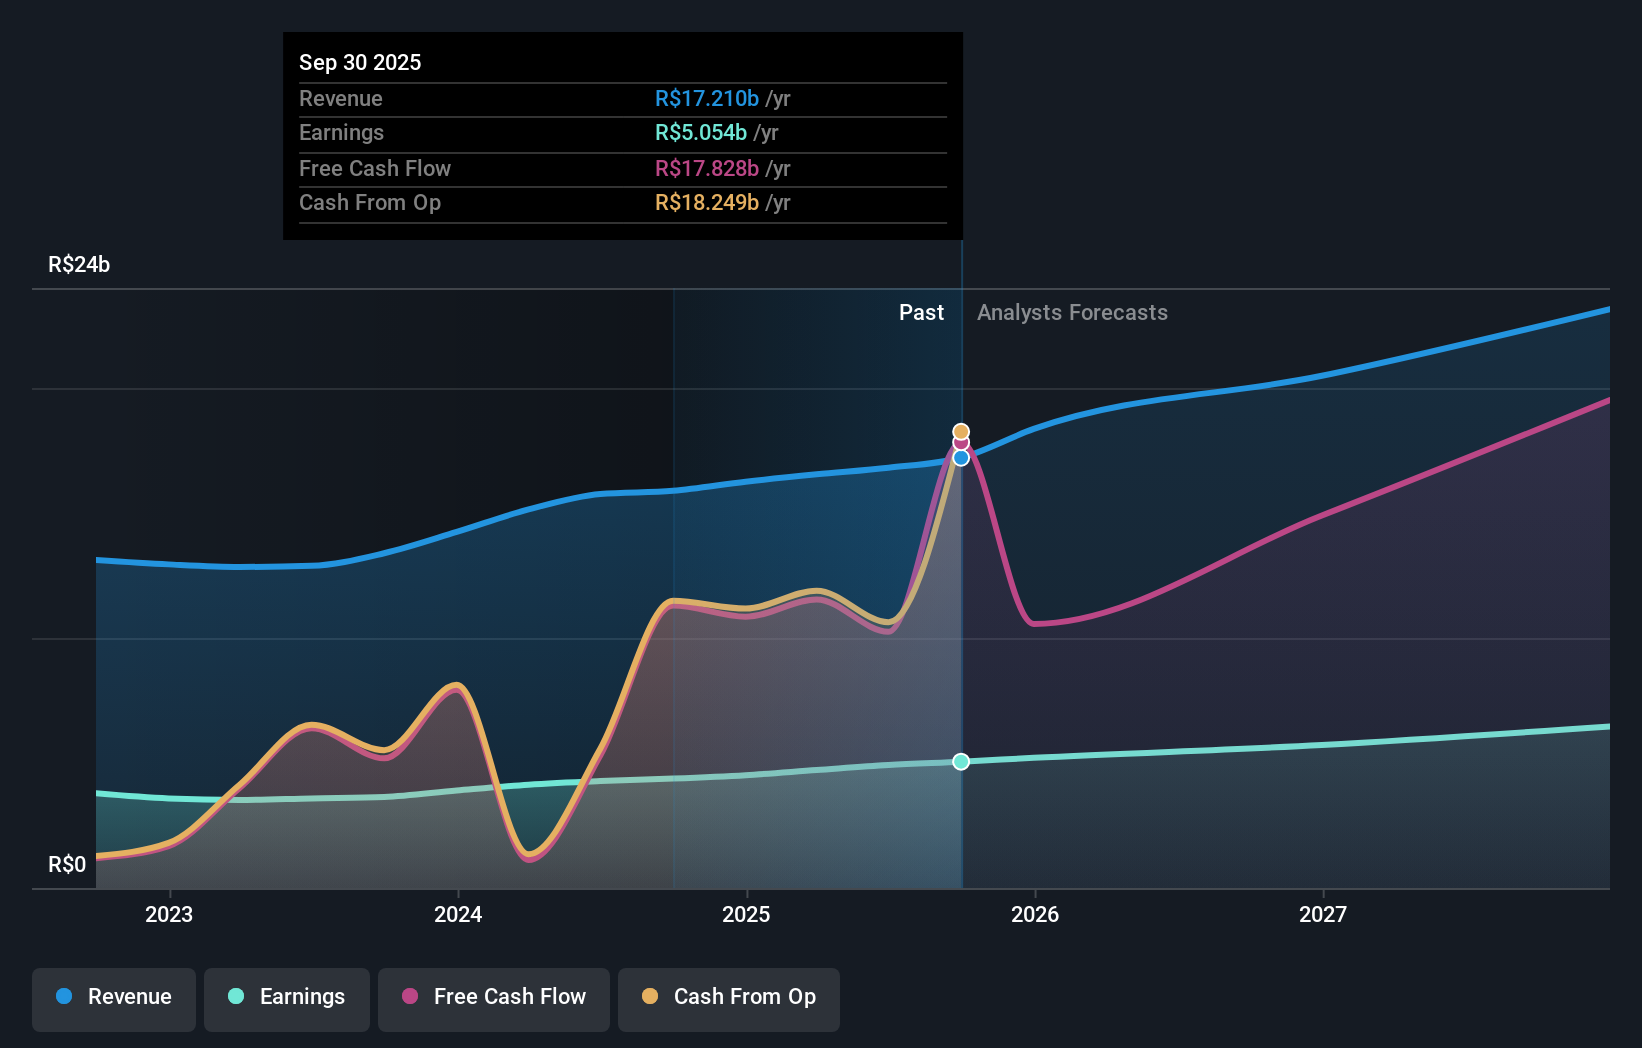
Task: Select the blue Revenue dot in the legend
Action: [63, 997]
